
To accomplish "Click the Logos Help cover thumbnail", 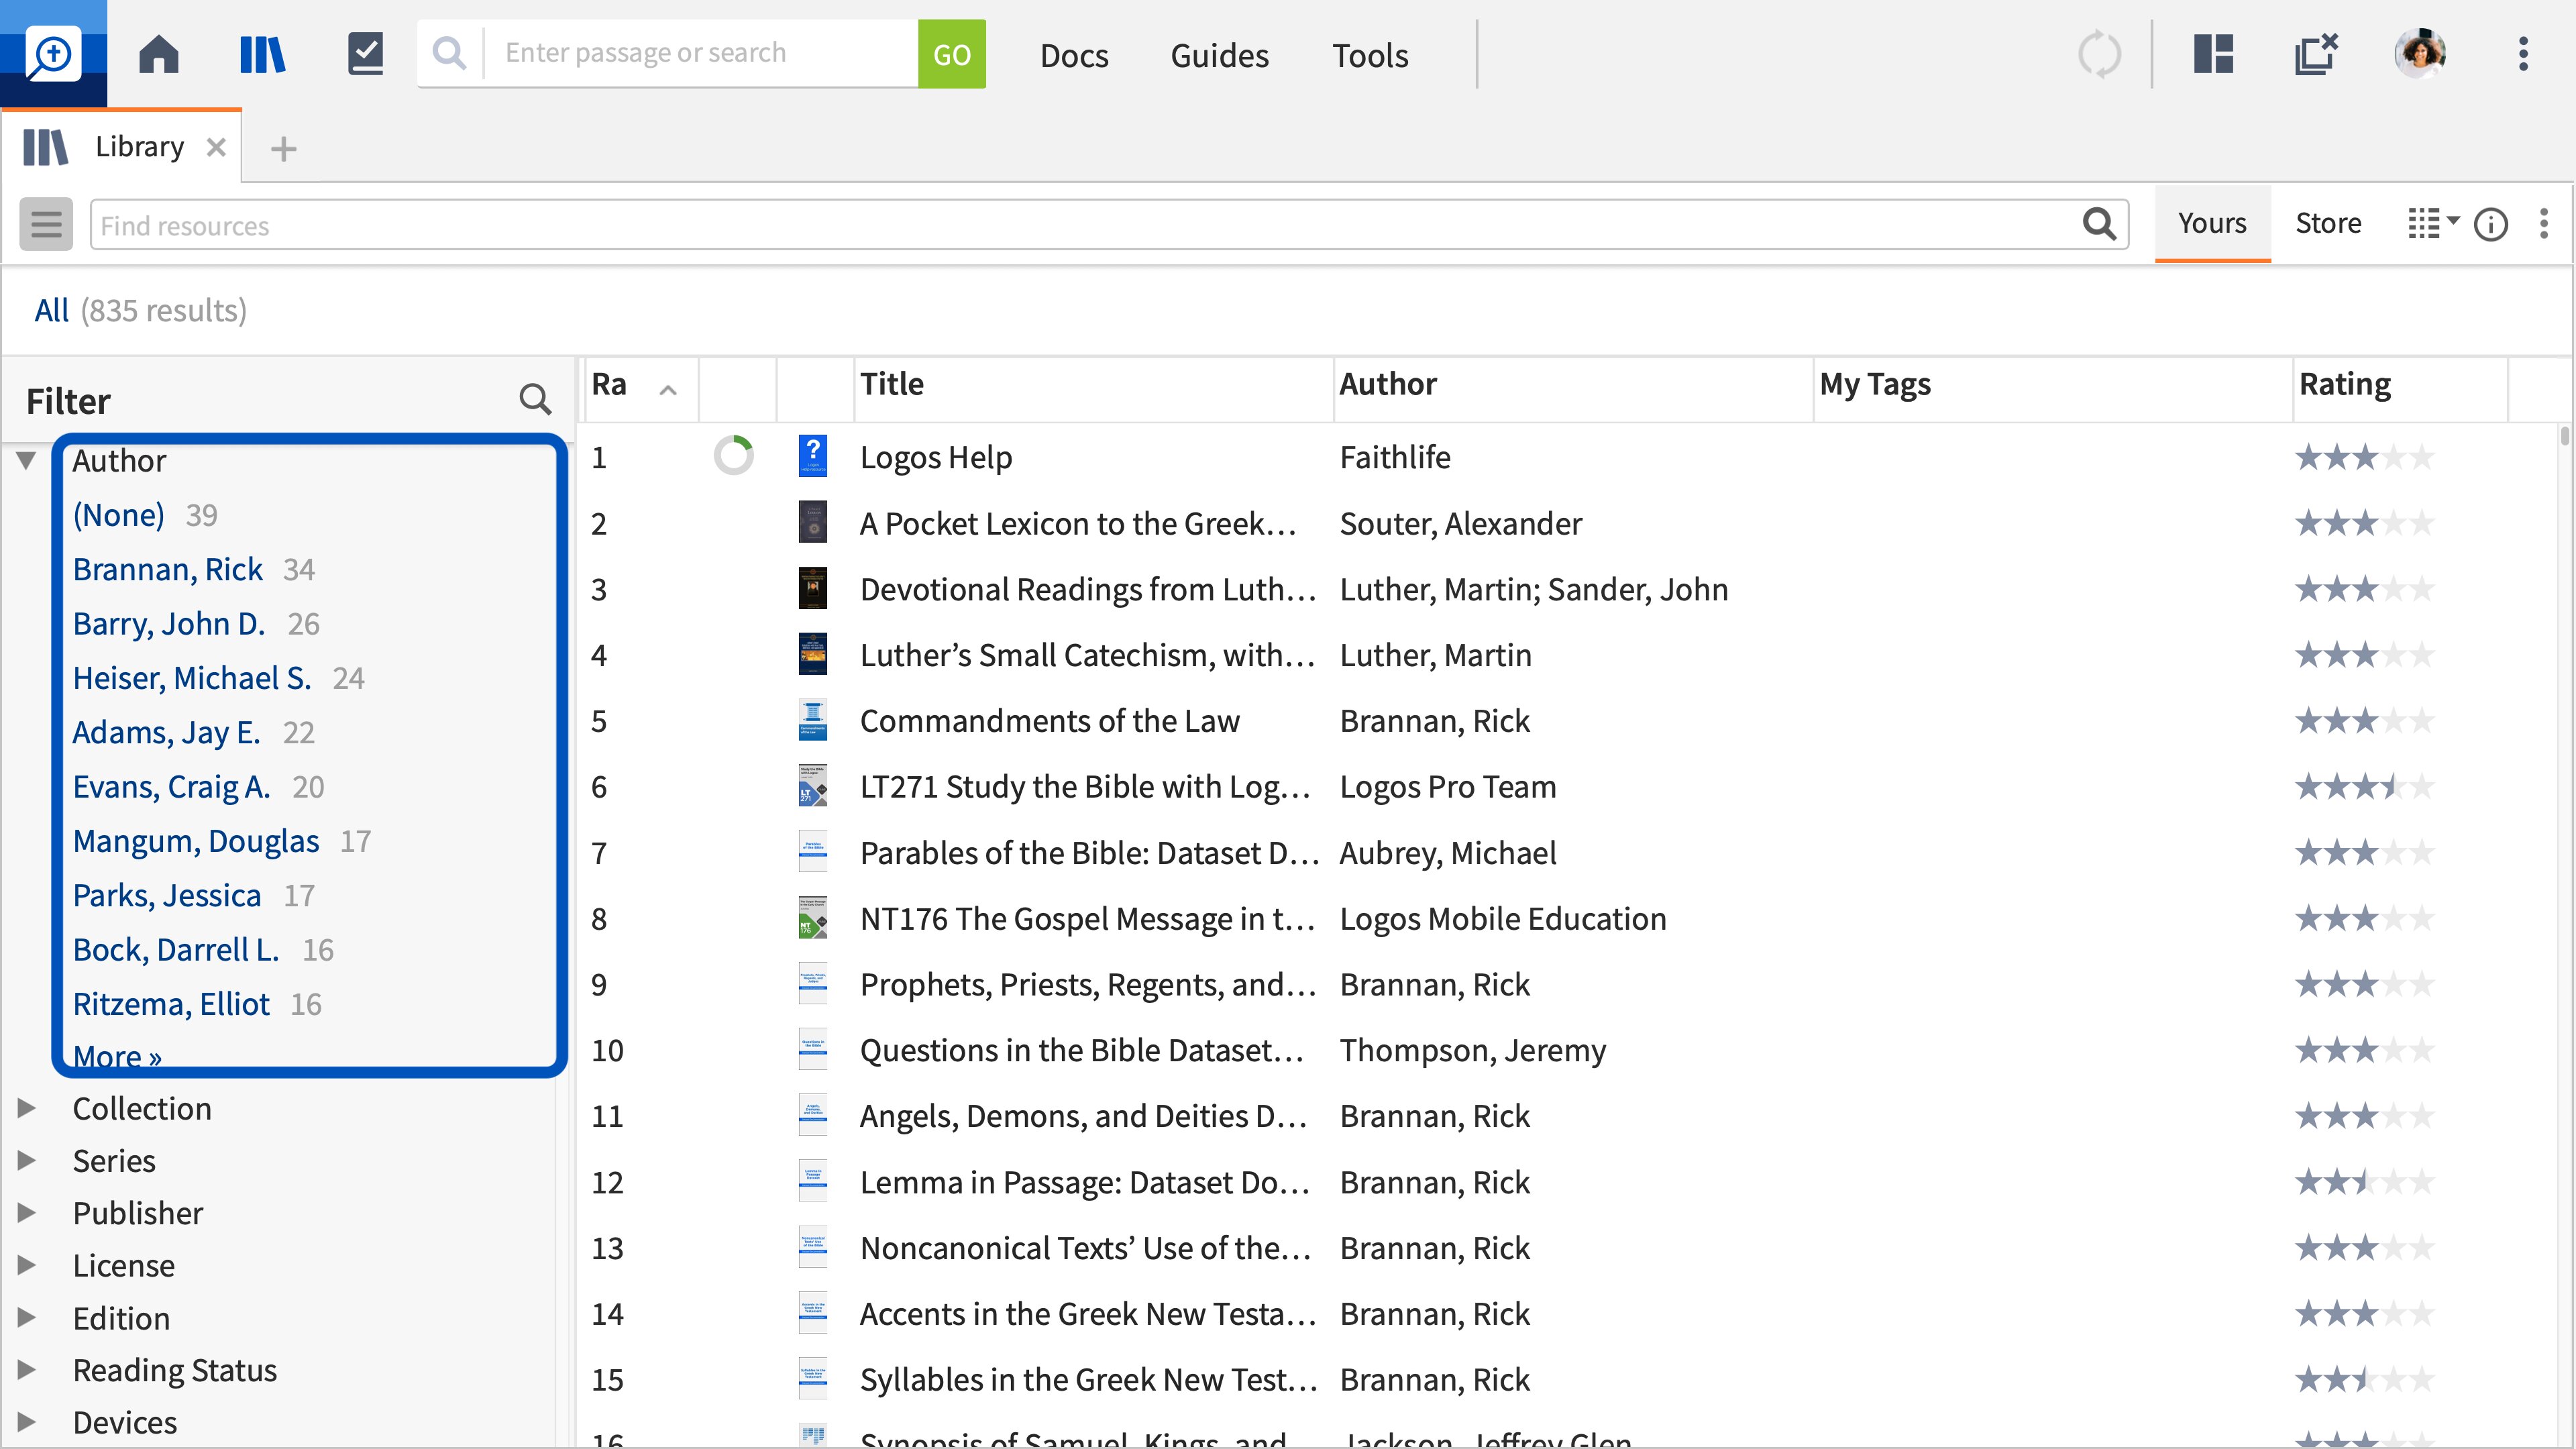I will pyautogui.click(x=812, y=456).
